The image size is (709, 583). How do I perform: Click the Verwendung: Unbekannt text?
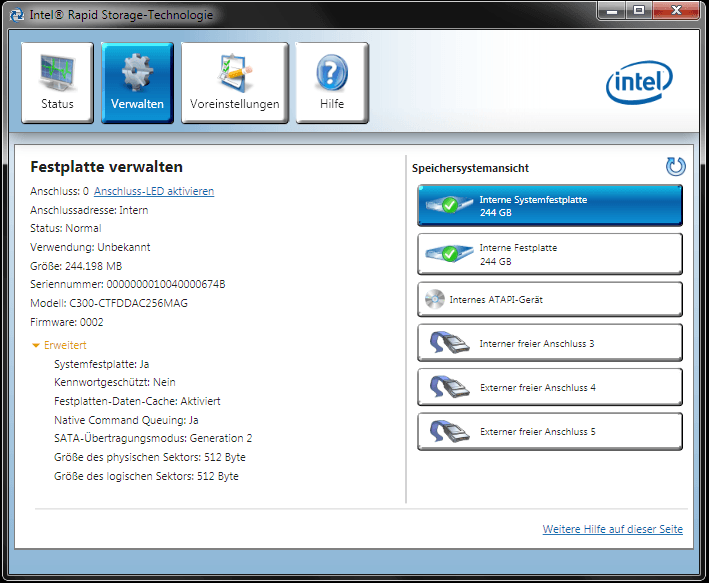90,247
